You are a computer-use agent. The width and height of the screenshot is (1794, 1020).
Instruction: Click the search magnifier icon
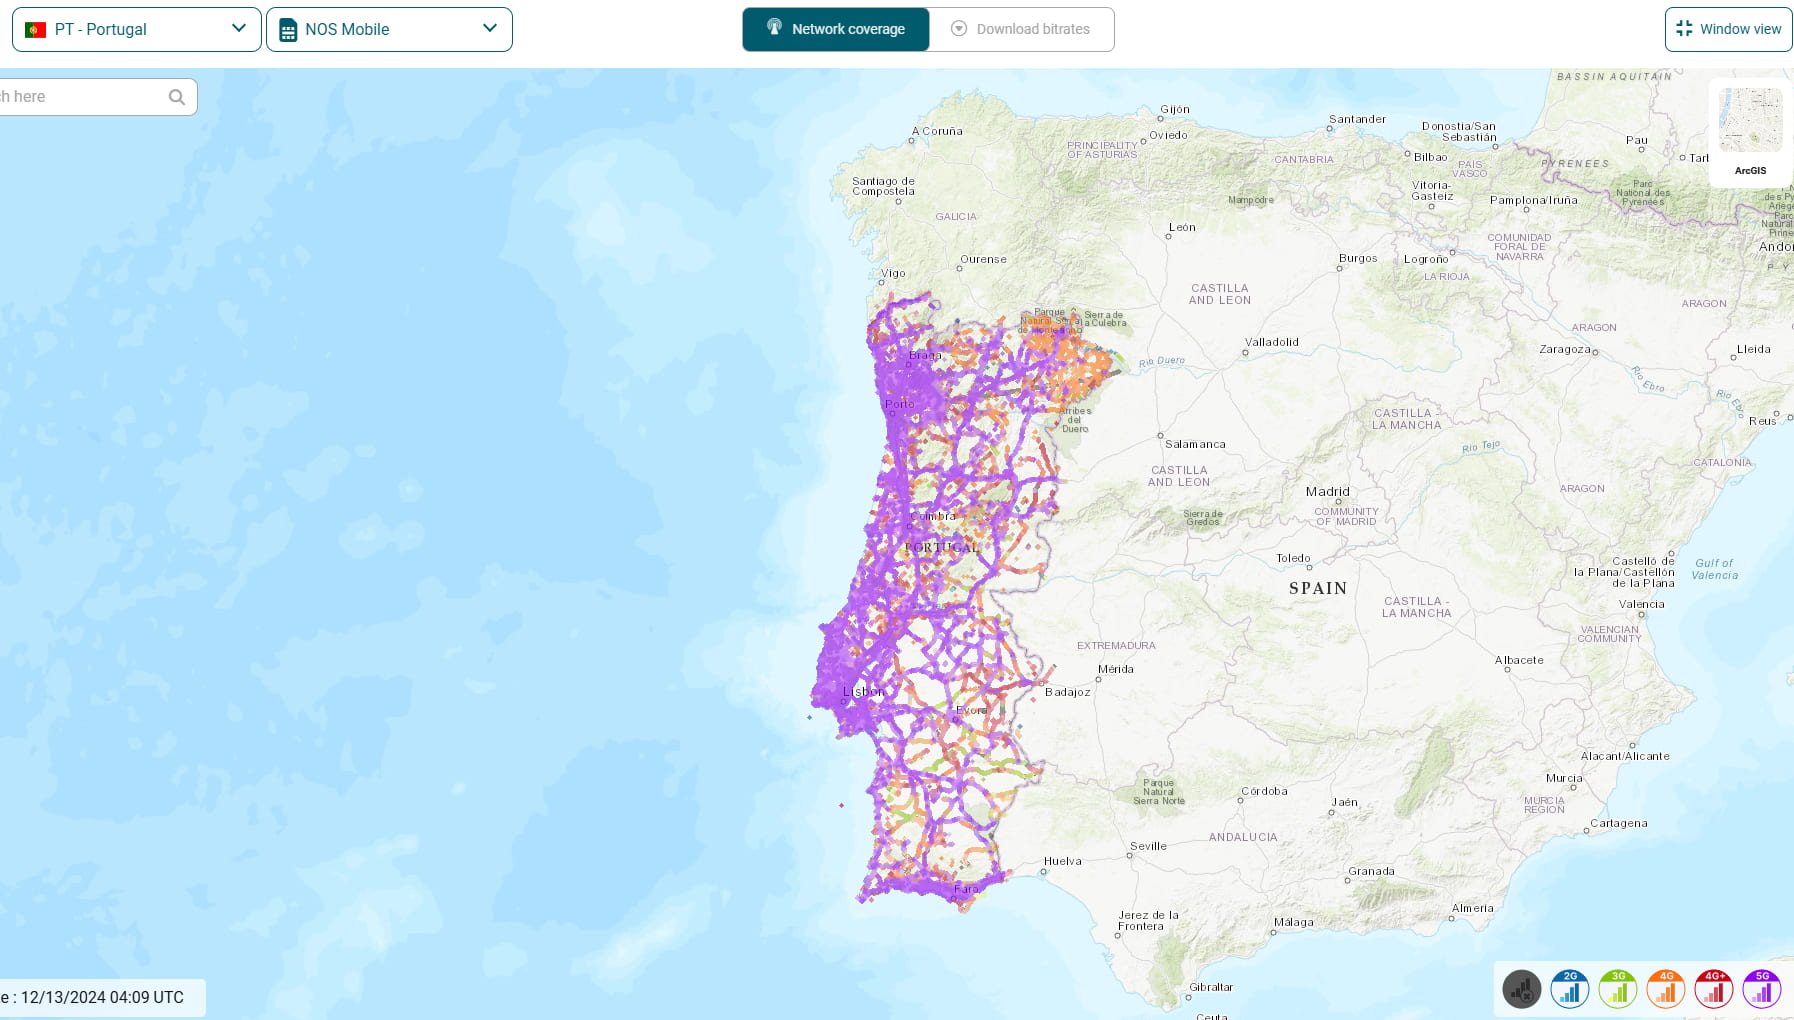click(176, 96)
